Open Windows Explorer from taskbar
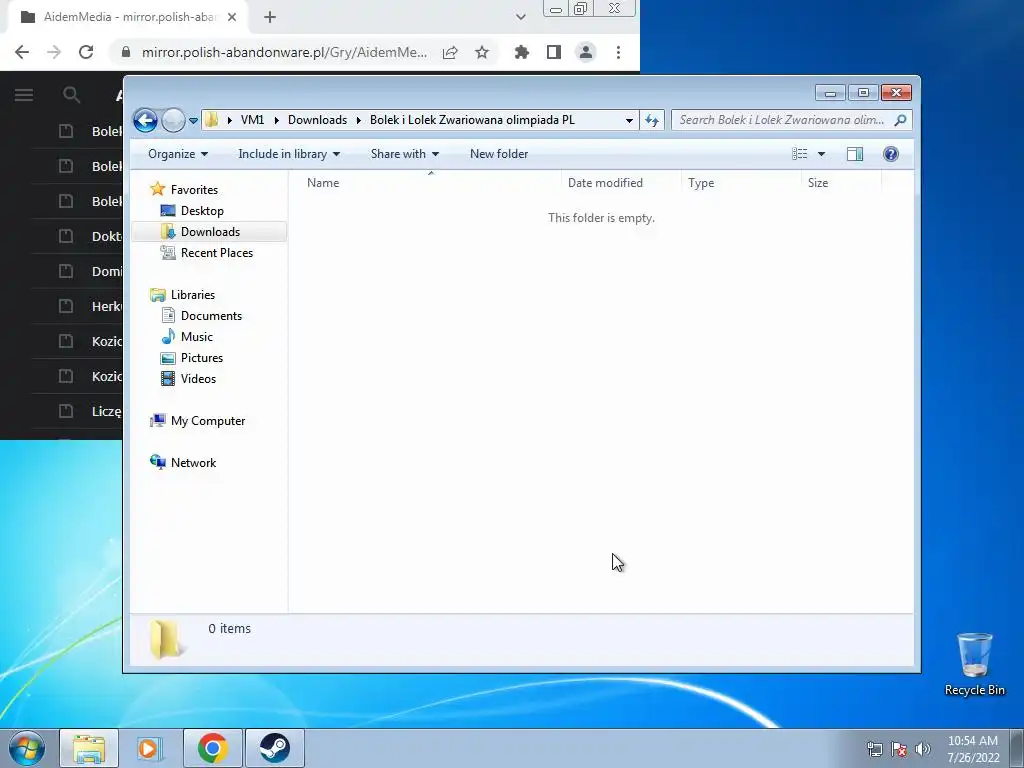The height and width of the screenshot is (768, 1024). click(89, 748)
